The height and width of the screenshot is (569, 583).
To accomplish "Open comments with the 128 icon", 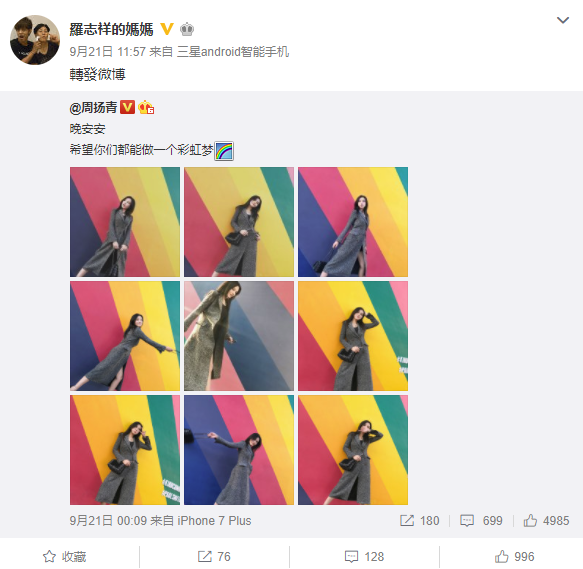I will point(364,556).
